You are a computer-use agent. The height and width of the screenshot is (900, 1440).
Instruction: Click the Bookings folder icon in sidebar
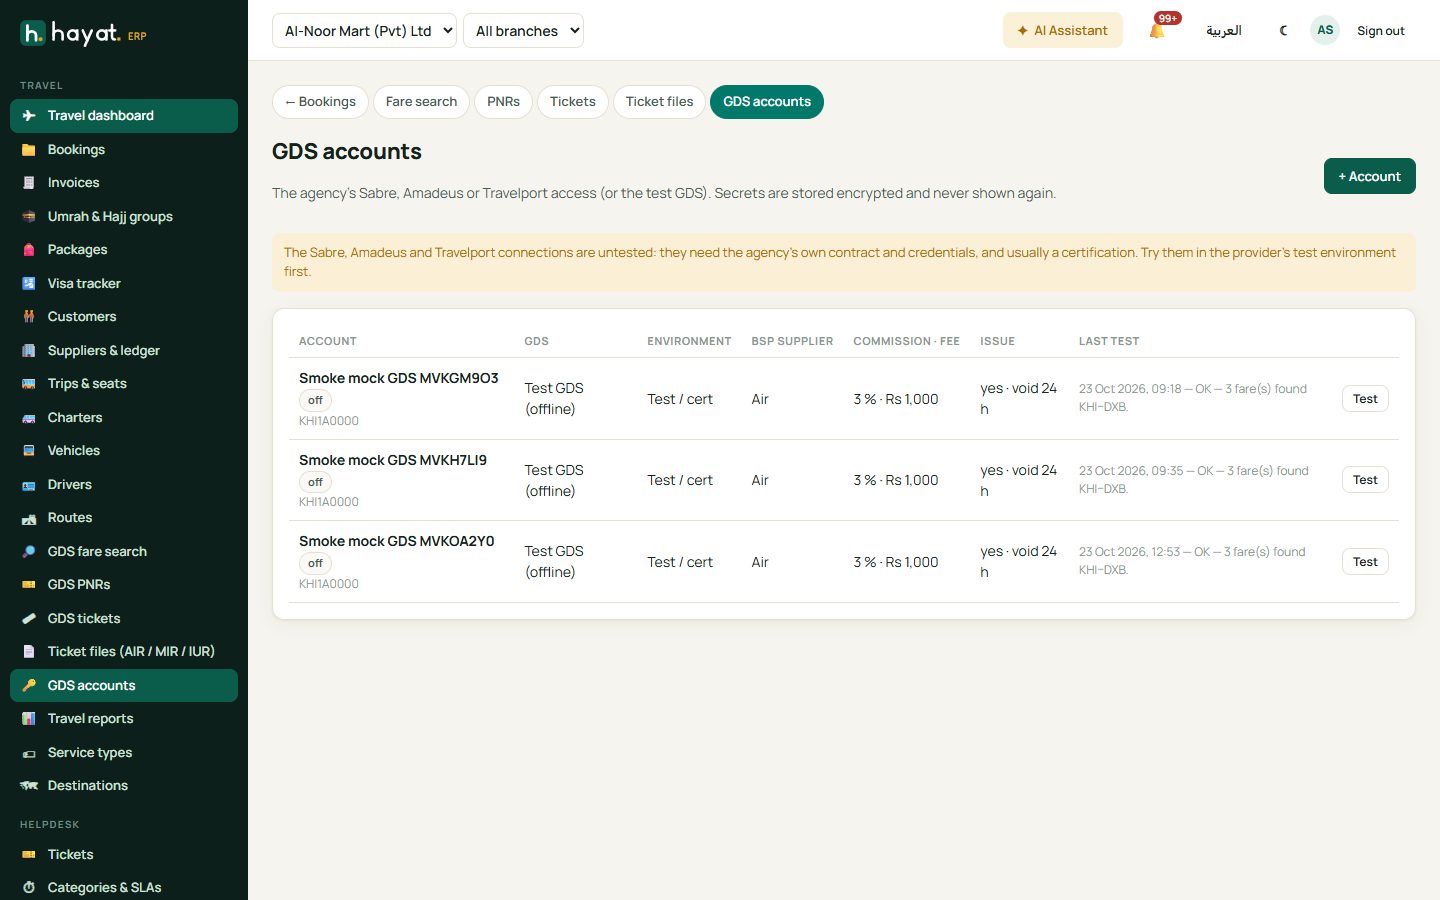pos(29,150)
